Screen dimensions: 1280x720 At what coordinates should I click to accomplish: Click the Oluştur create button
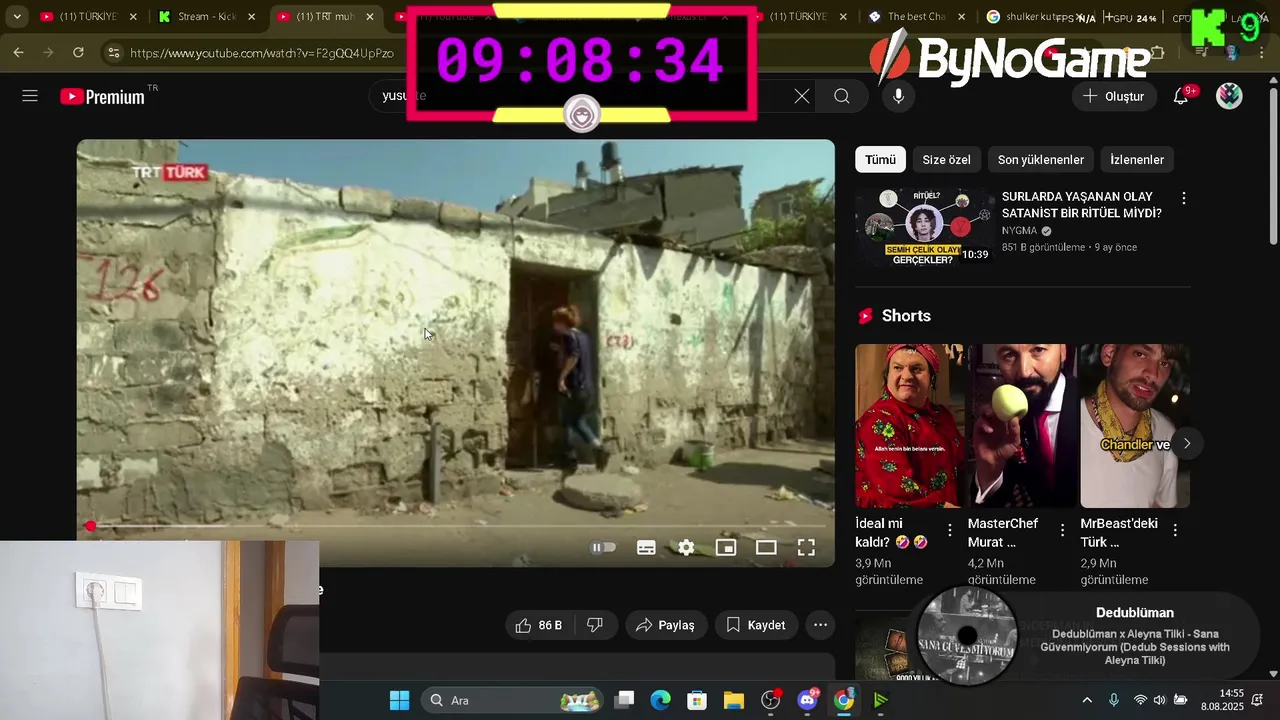click(1113, 96)
